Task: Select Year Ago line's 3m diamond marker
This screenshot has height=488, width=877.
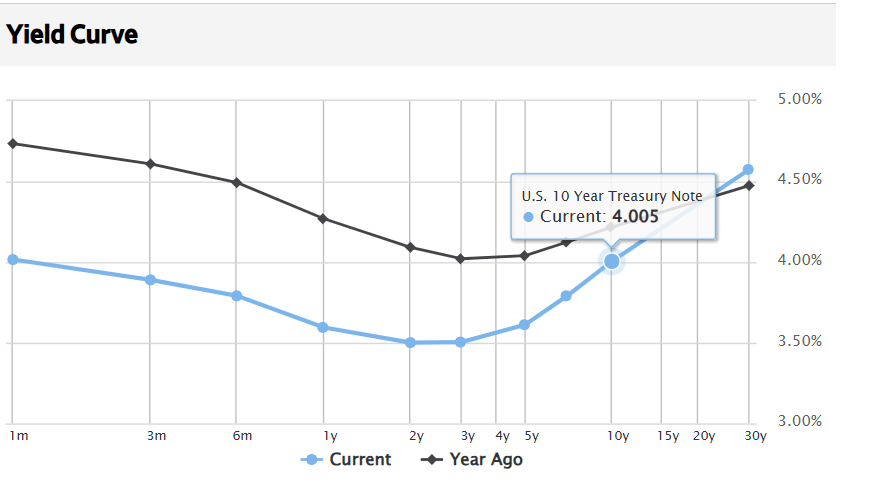Action: [150, 164]
